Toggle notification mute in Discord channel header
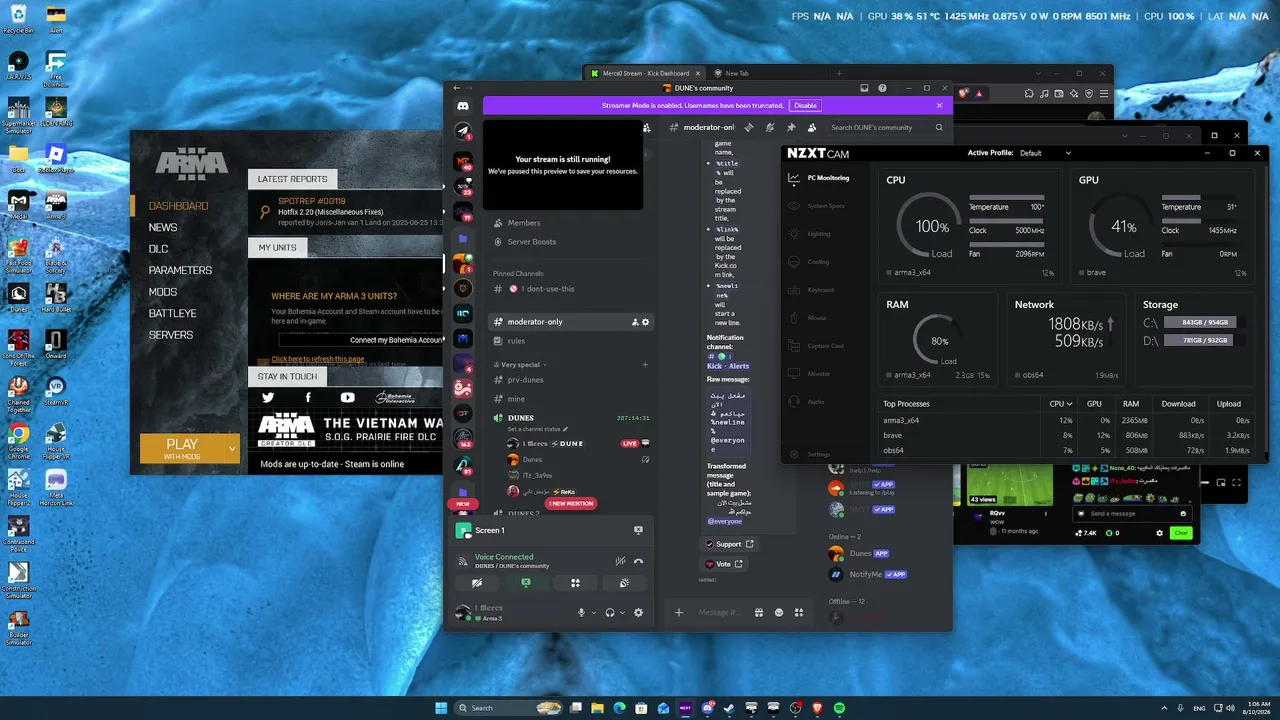 [769, 128]
